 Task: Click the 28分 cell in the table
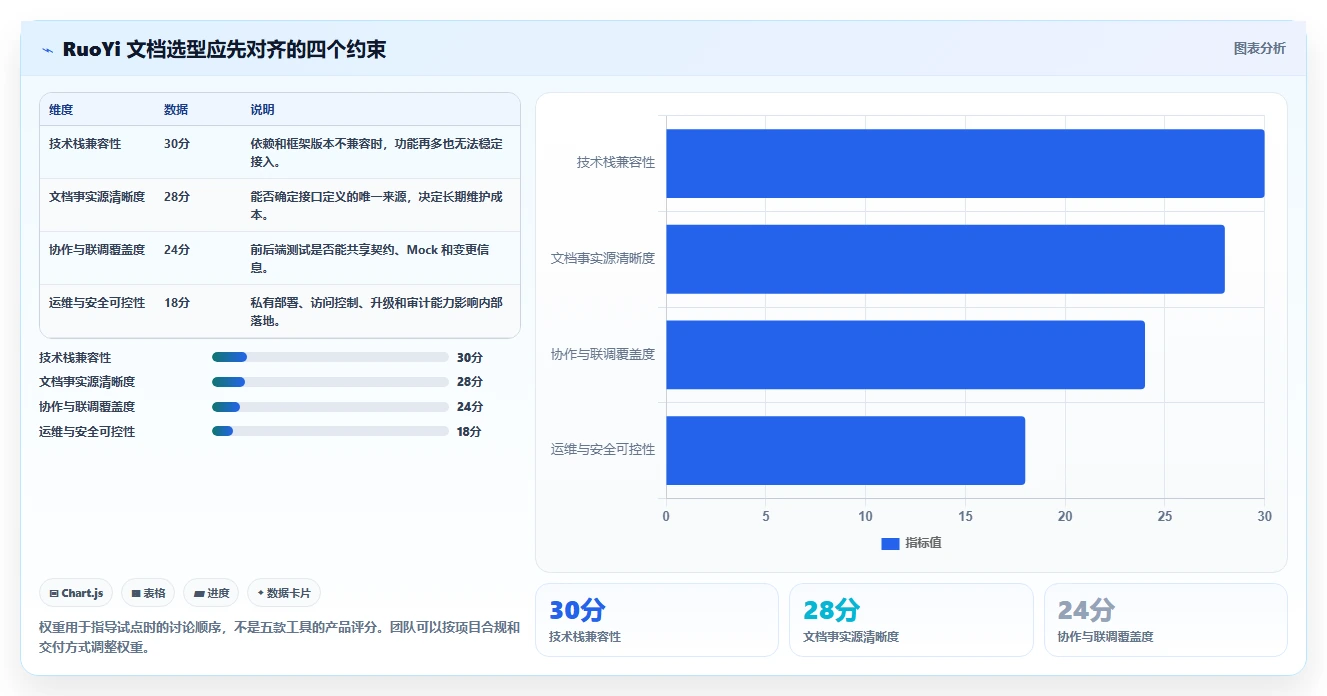tap(177, 197)
